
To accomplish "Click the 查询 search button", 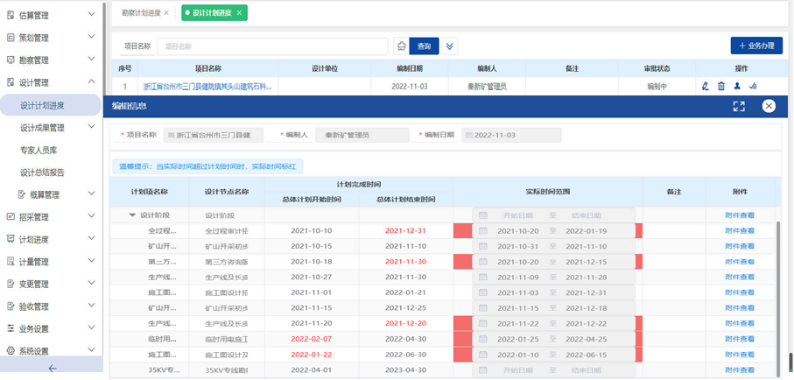I will tap(424, 46).
